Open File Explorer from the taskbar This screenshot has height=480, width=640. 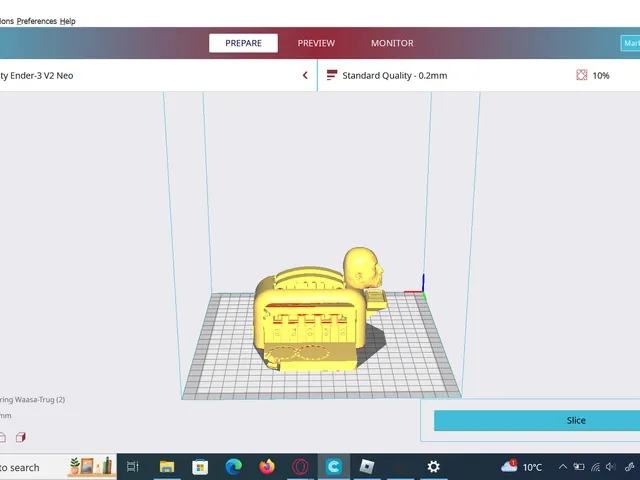coord(167,467)
